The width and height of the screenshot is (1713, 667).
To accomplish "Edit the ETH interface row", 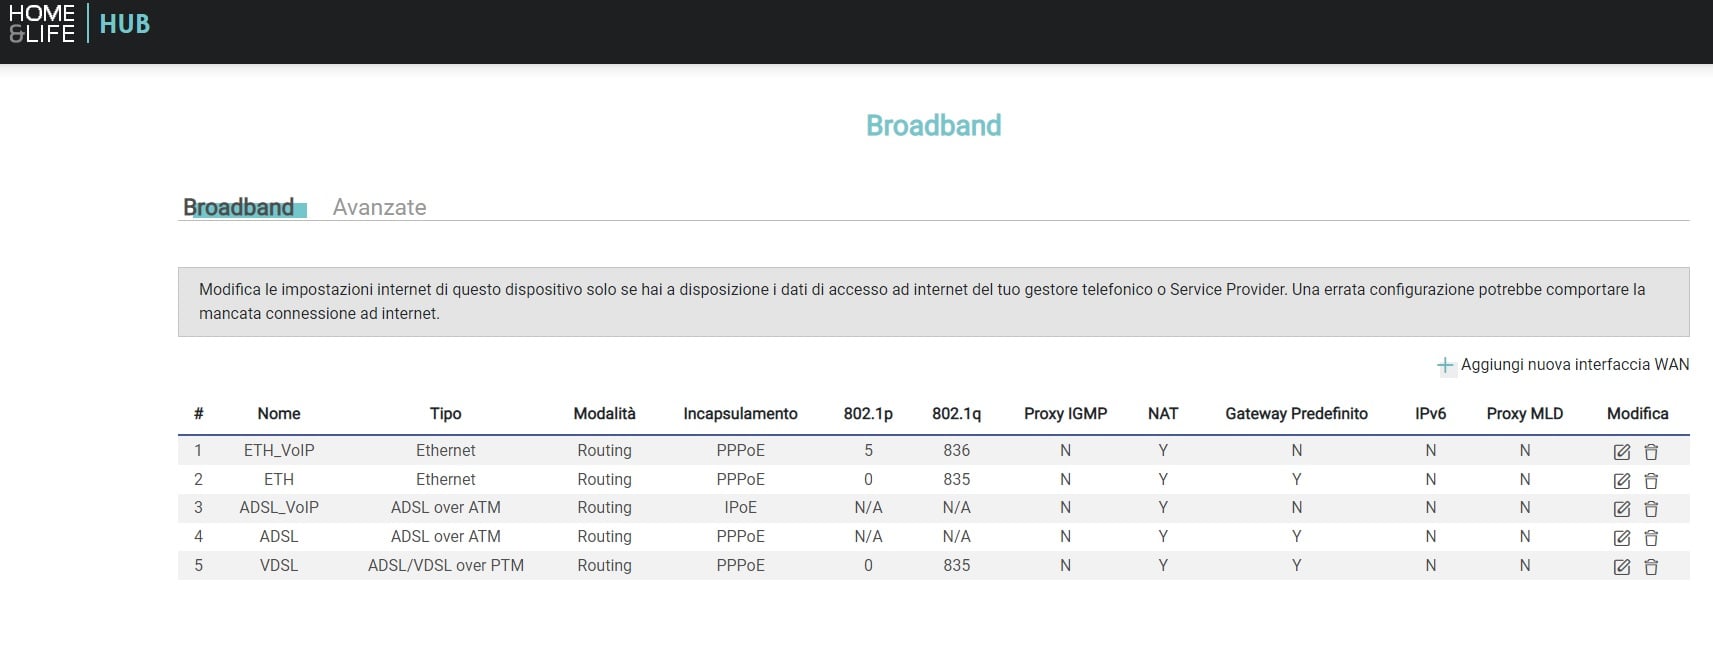I will coord(1621,481).
